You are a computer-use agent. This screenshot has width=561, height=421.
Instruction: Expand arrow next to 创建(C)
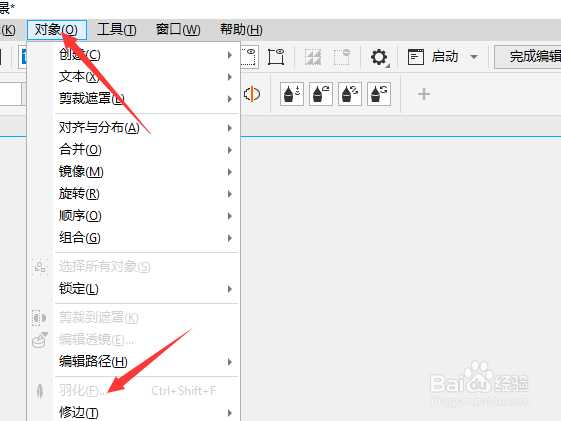tap(230, 55)
